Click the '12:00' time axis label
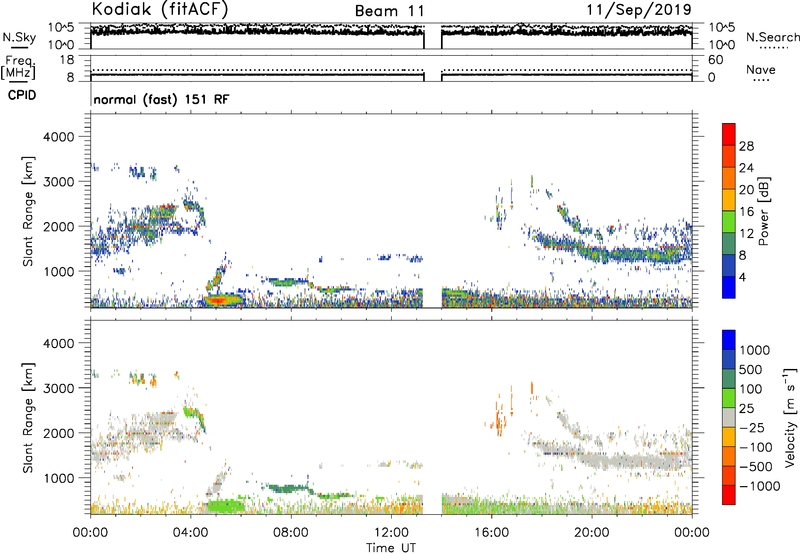 [391, 533]
